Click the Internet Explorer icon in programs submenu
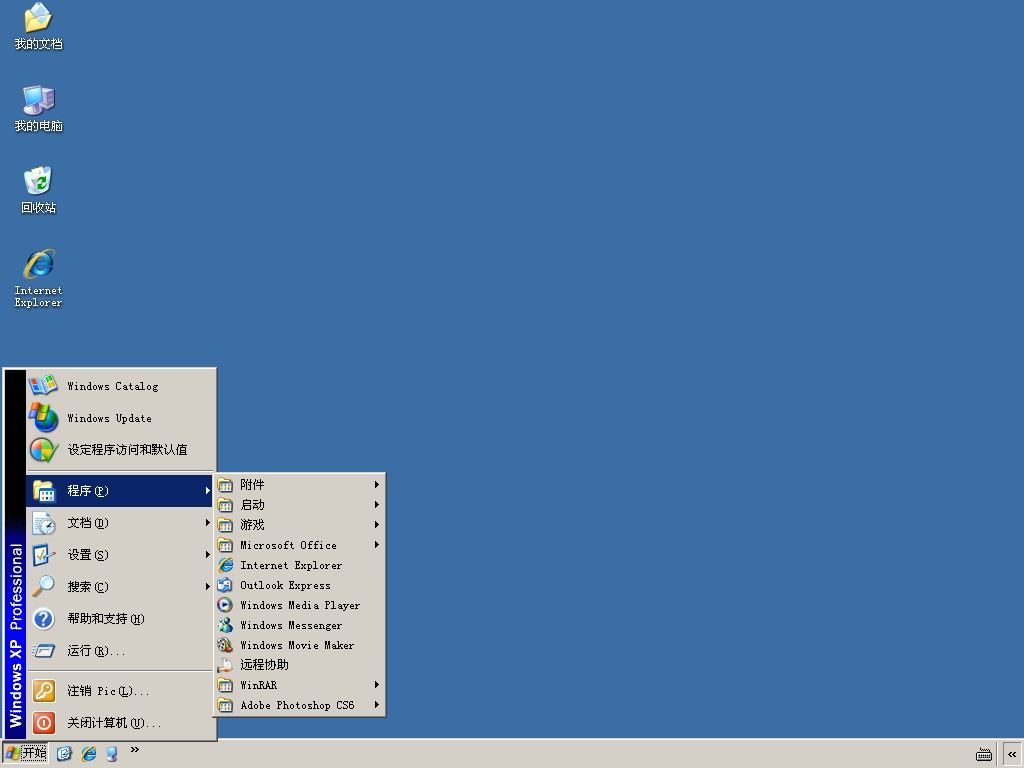 click(x=225, y=565)
